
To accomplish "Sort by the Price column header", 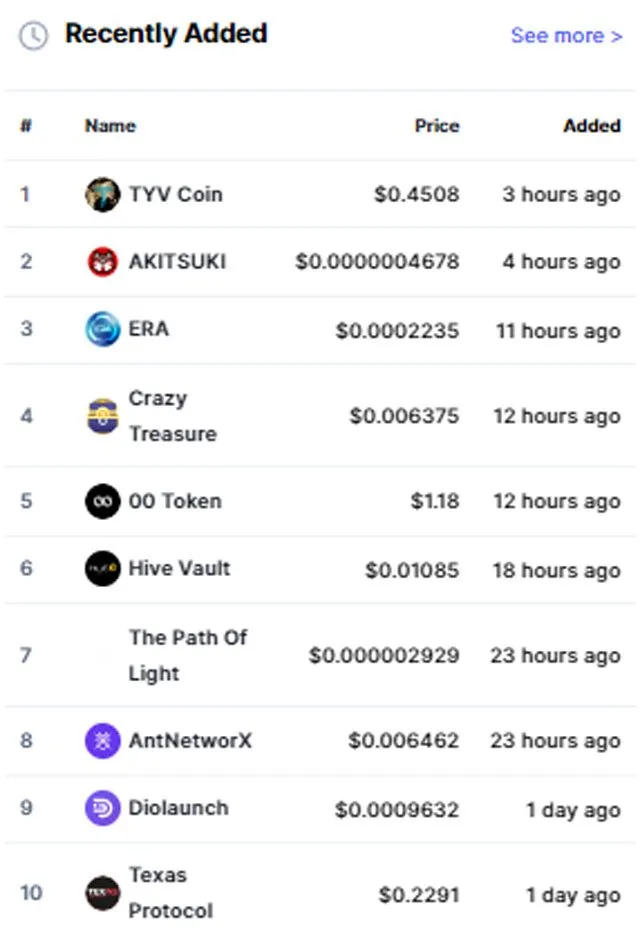I will tap(437, 126).
